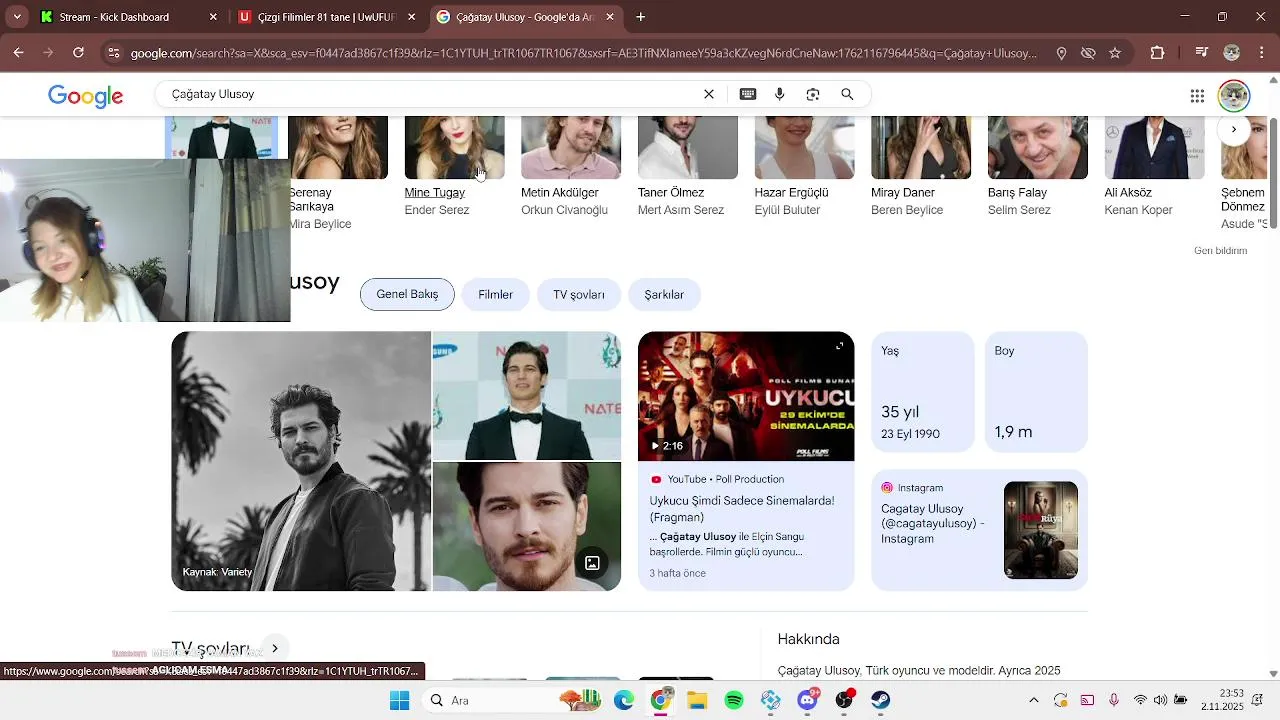The width and height of the screenshot is (1280, 720).
Task: Open the tab search dropdown in Chrome
Action: click(x=17, y=17)
